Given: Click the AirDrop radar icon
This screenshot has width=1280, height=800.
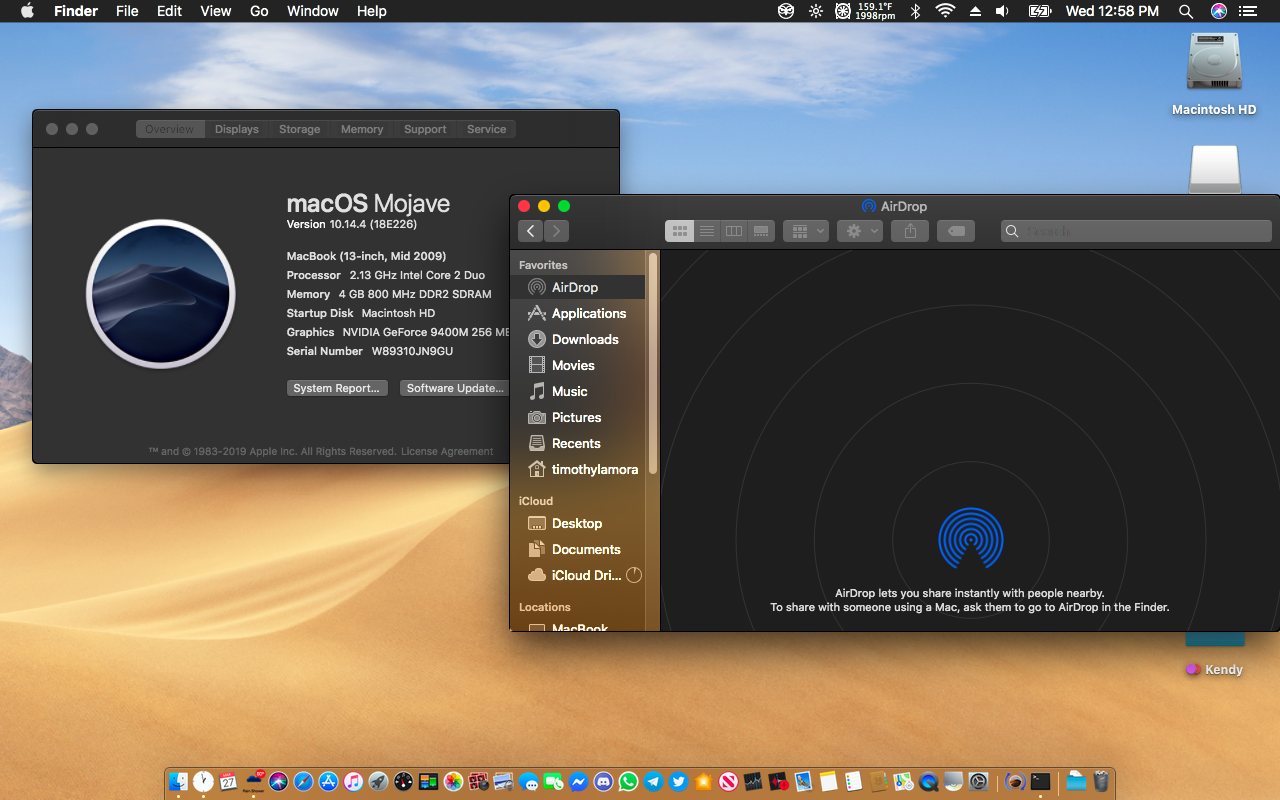Looking at the screenshot, I should [970, 540].
